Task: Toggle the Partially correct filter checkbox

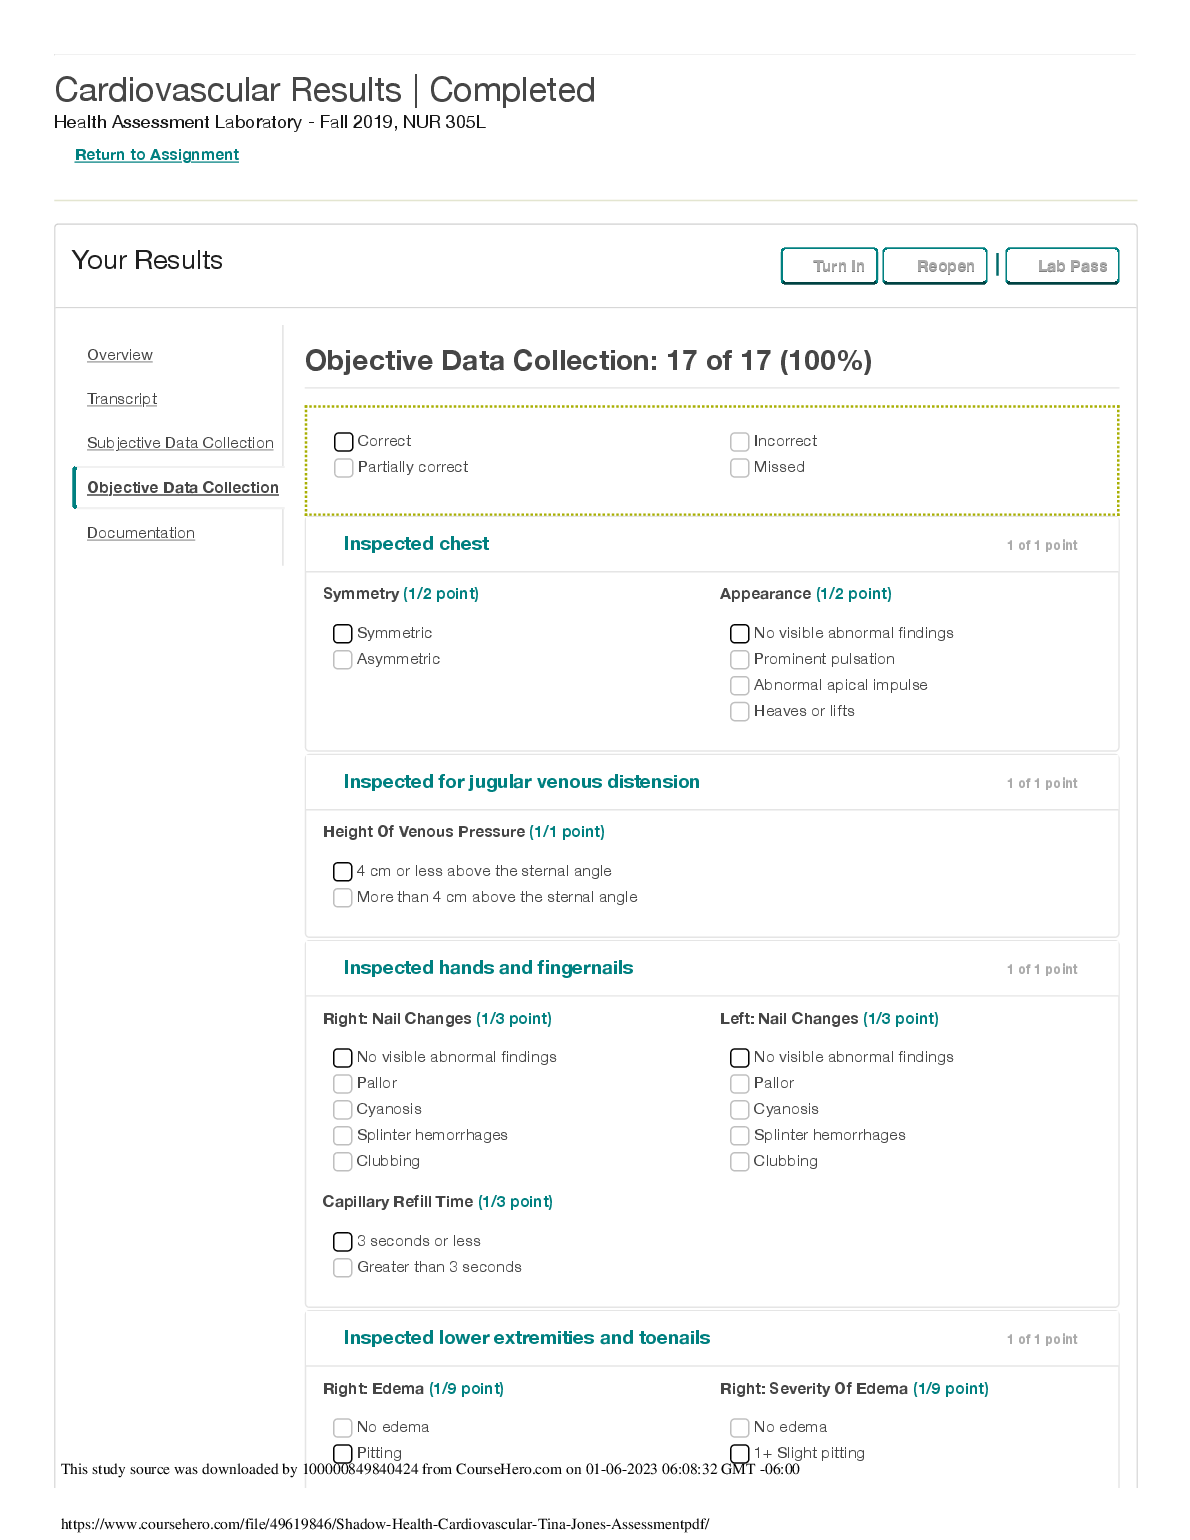Action: (344, 468)
